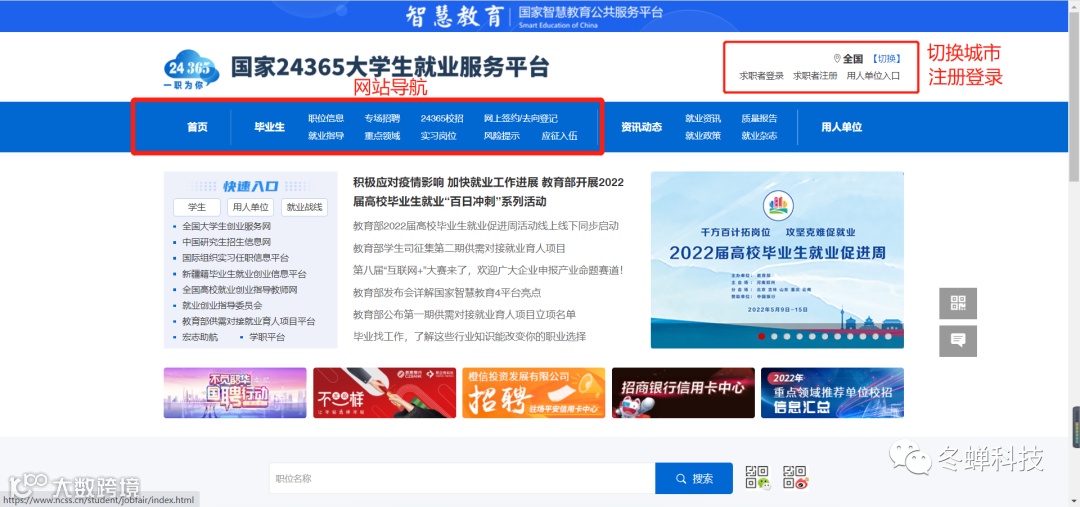Open 重点领域 navigation item
The width and height of the screenshot is (1080, 507).
click(x=382, y=136)
